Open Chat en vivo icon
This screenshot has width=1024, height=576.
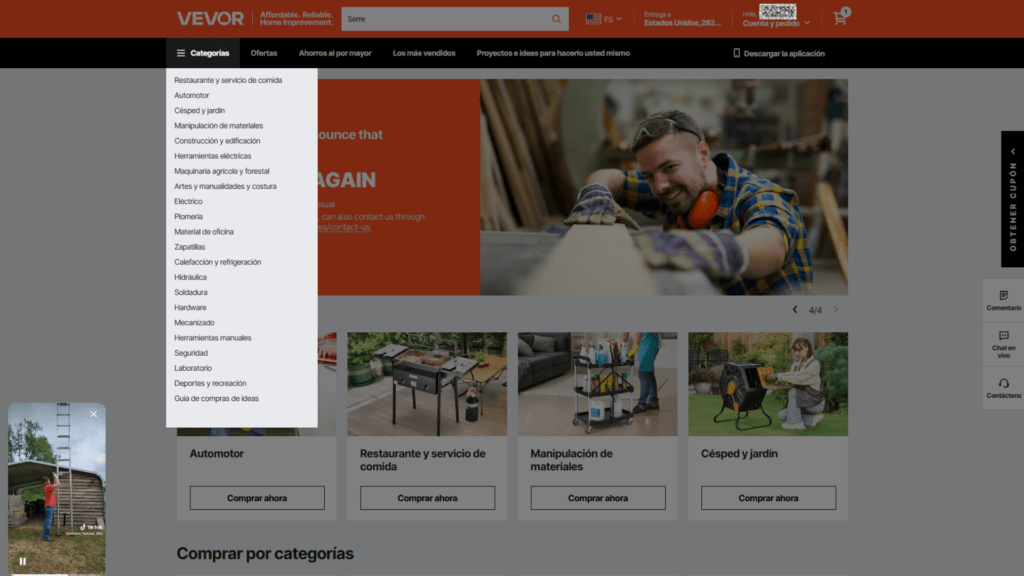point(1003,336)
